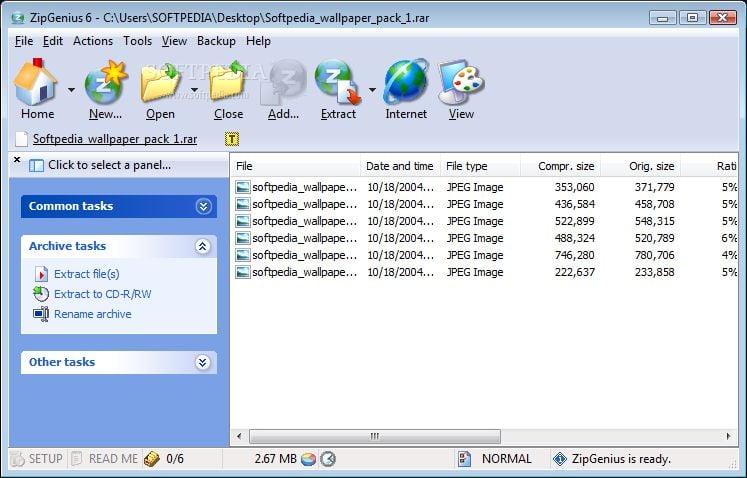747x478 pixels.
Task: Click the pie chart icon in status bar
Action: click(x=309, y=459)
